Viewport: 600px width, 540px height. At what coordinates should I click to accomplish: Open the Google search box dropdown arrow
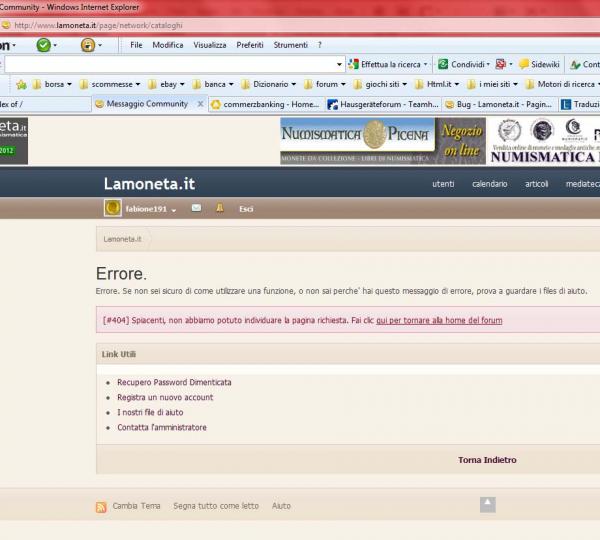pyautogui.click(x=340, y=64)
